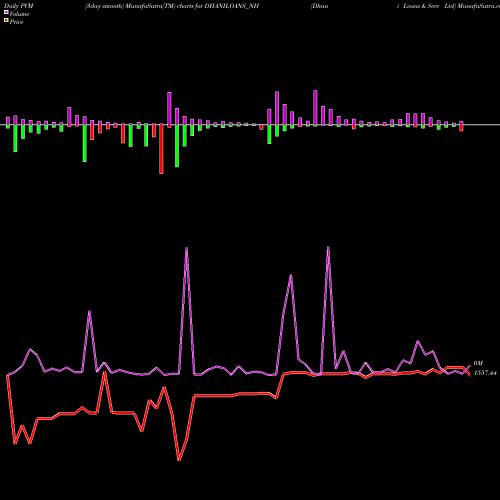500x500 pixels.
Task: Click the Volume legend swatch
Action: [x=6, y=13]
